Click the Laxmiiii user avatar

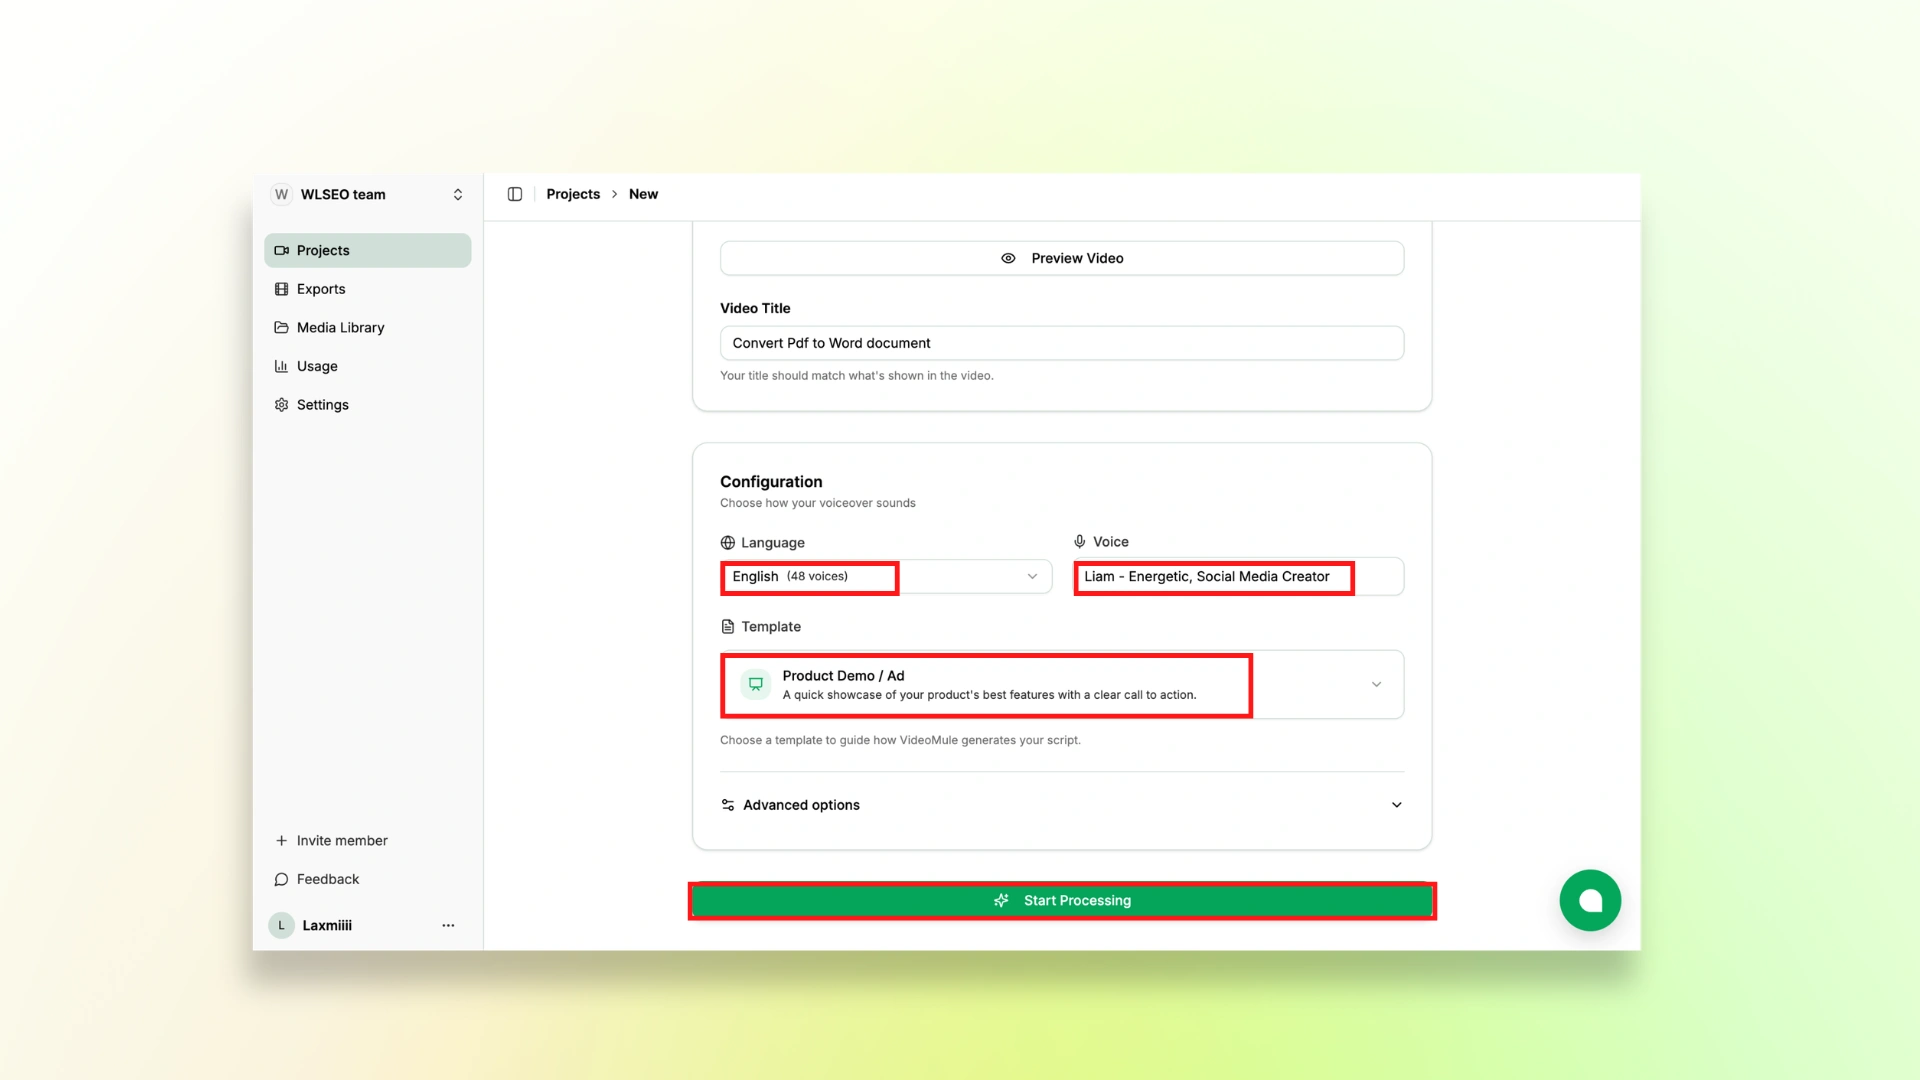(x=282, y=925)
